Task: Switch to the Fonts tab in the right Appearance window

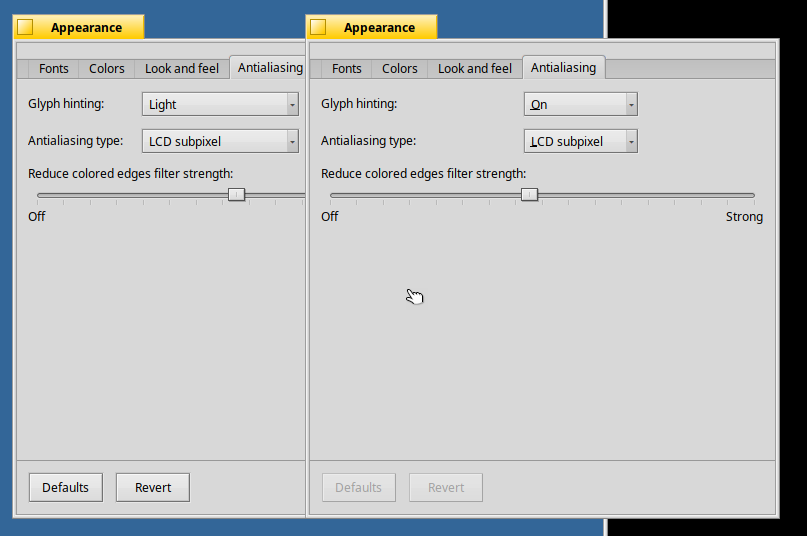Action: point(346,68)
